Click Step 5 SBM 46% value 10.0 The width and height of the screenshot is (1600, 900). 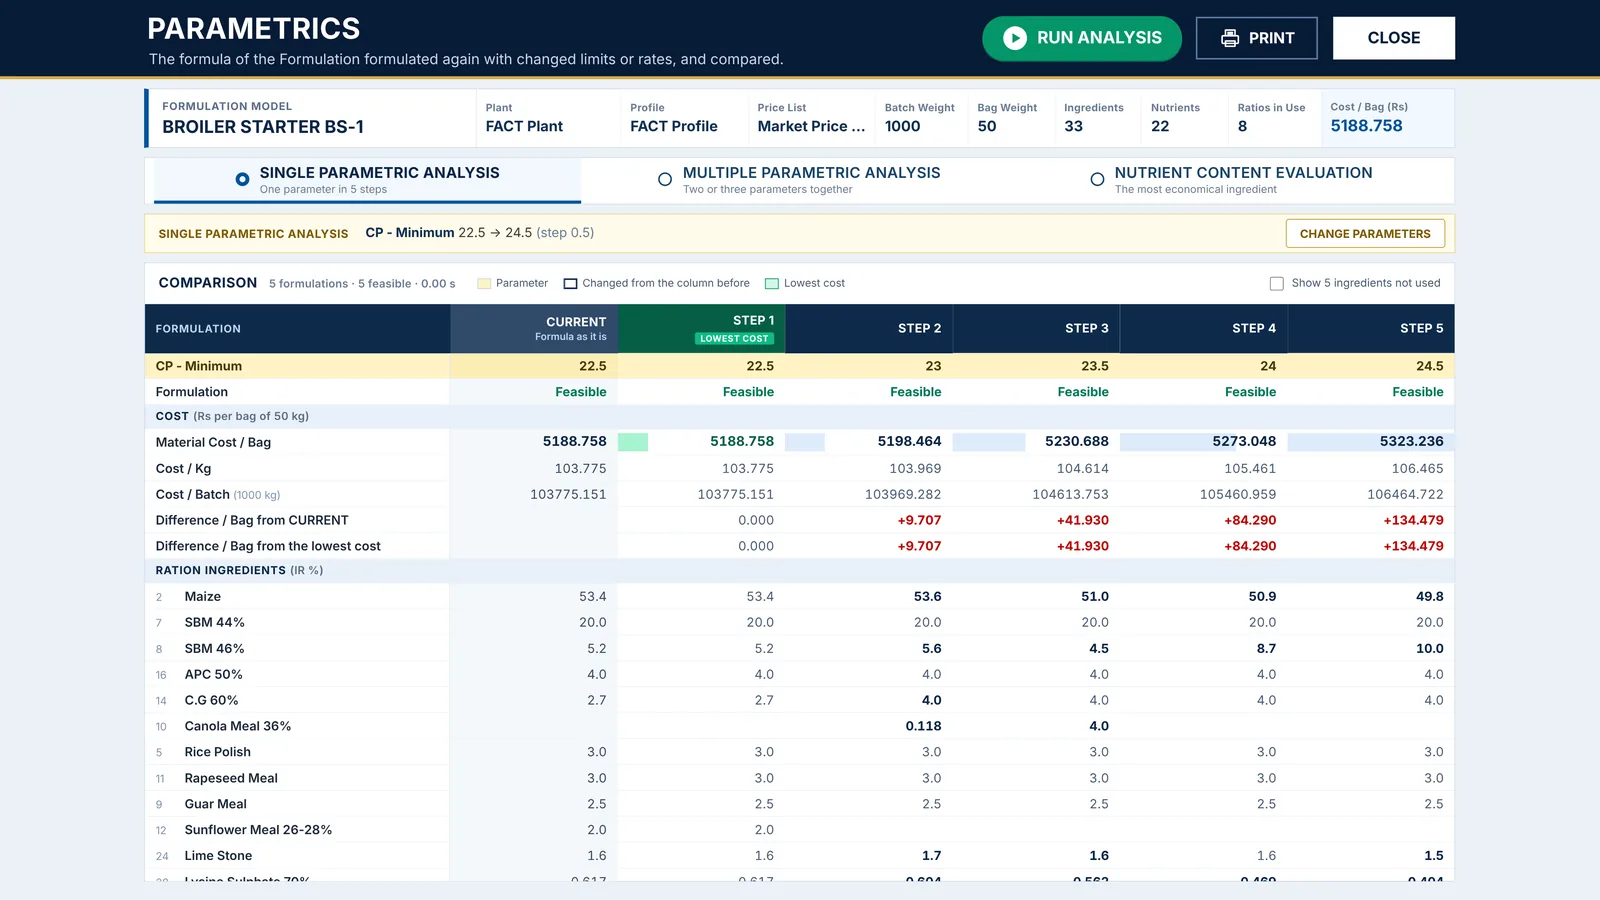[1430, 648]
